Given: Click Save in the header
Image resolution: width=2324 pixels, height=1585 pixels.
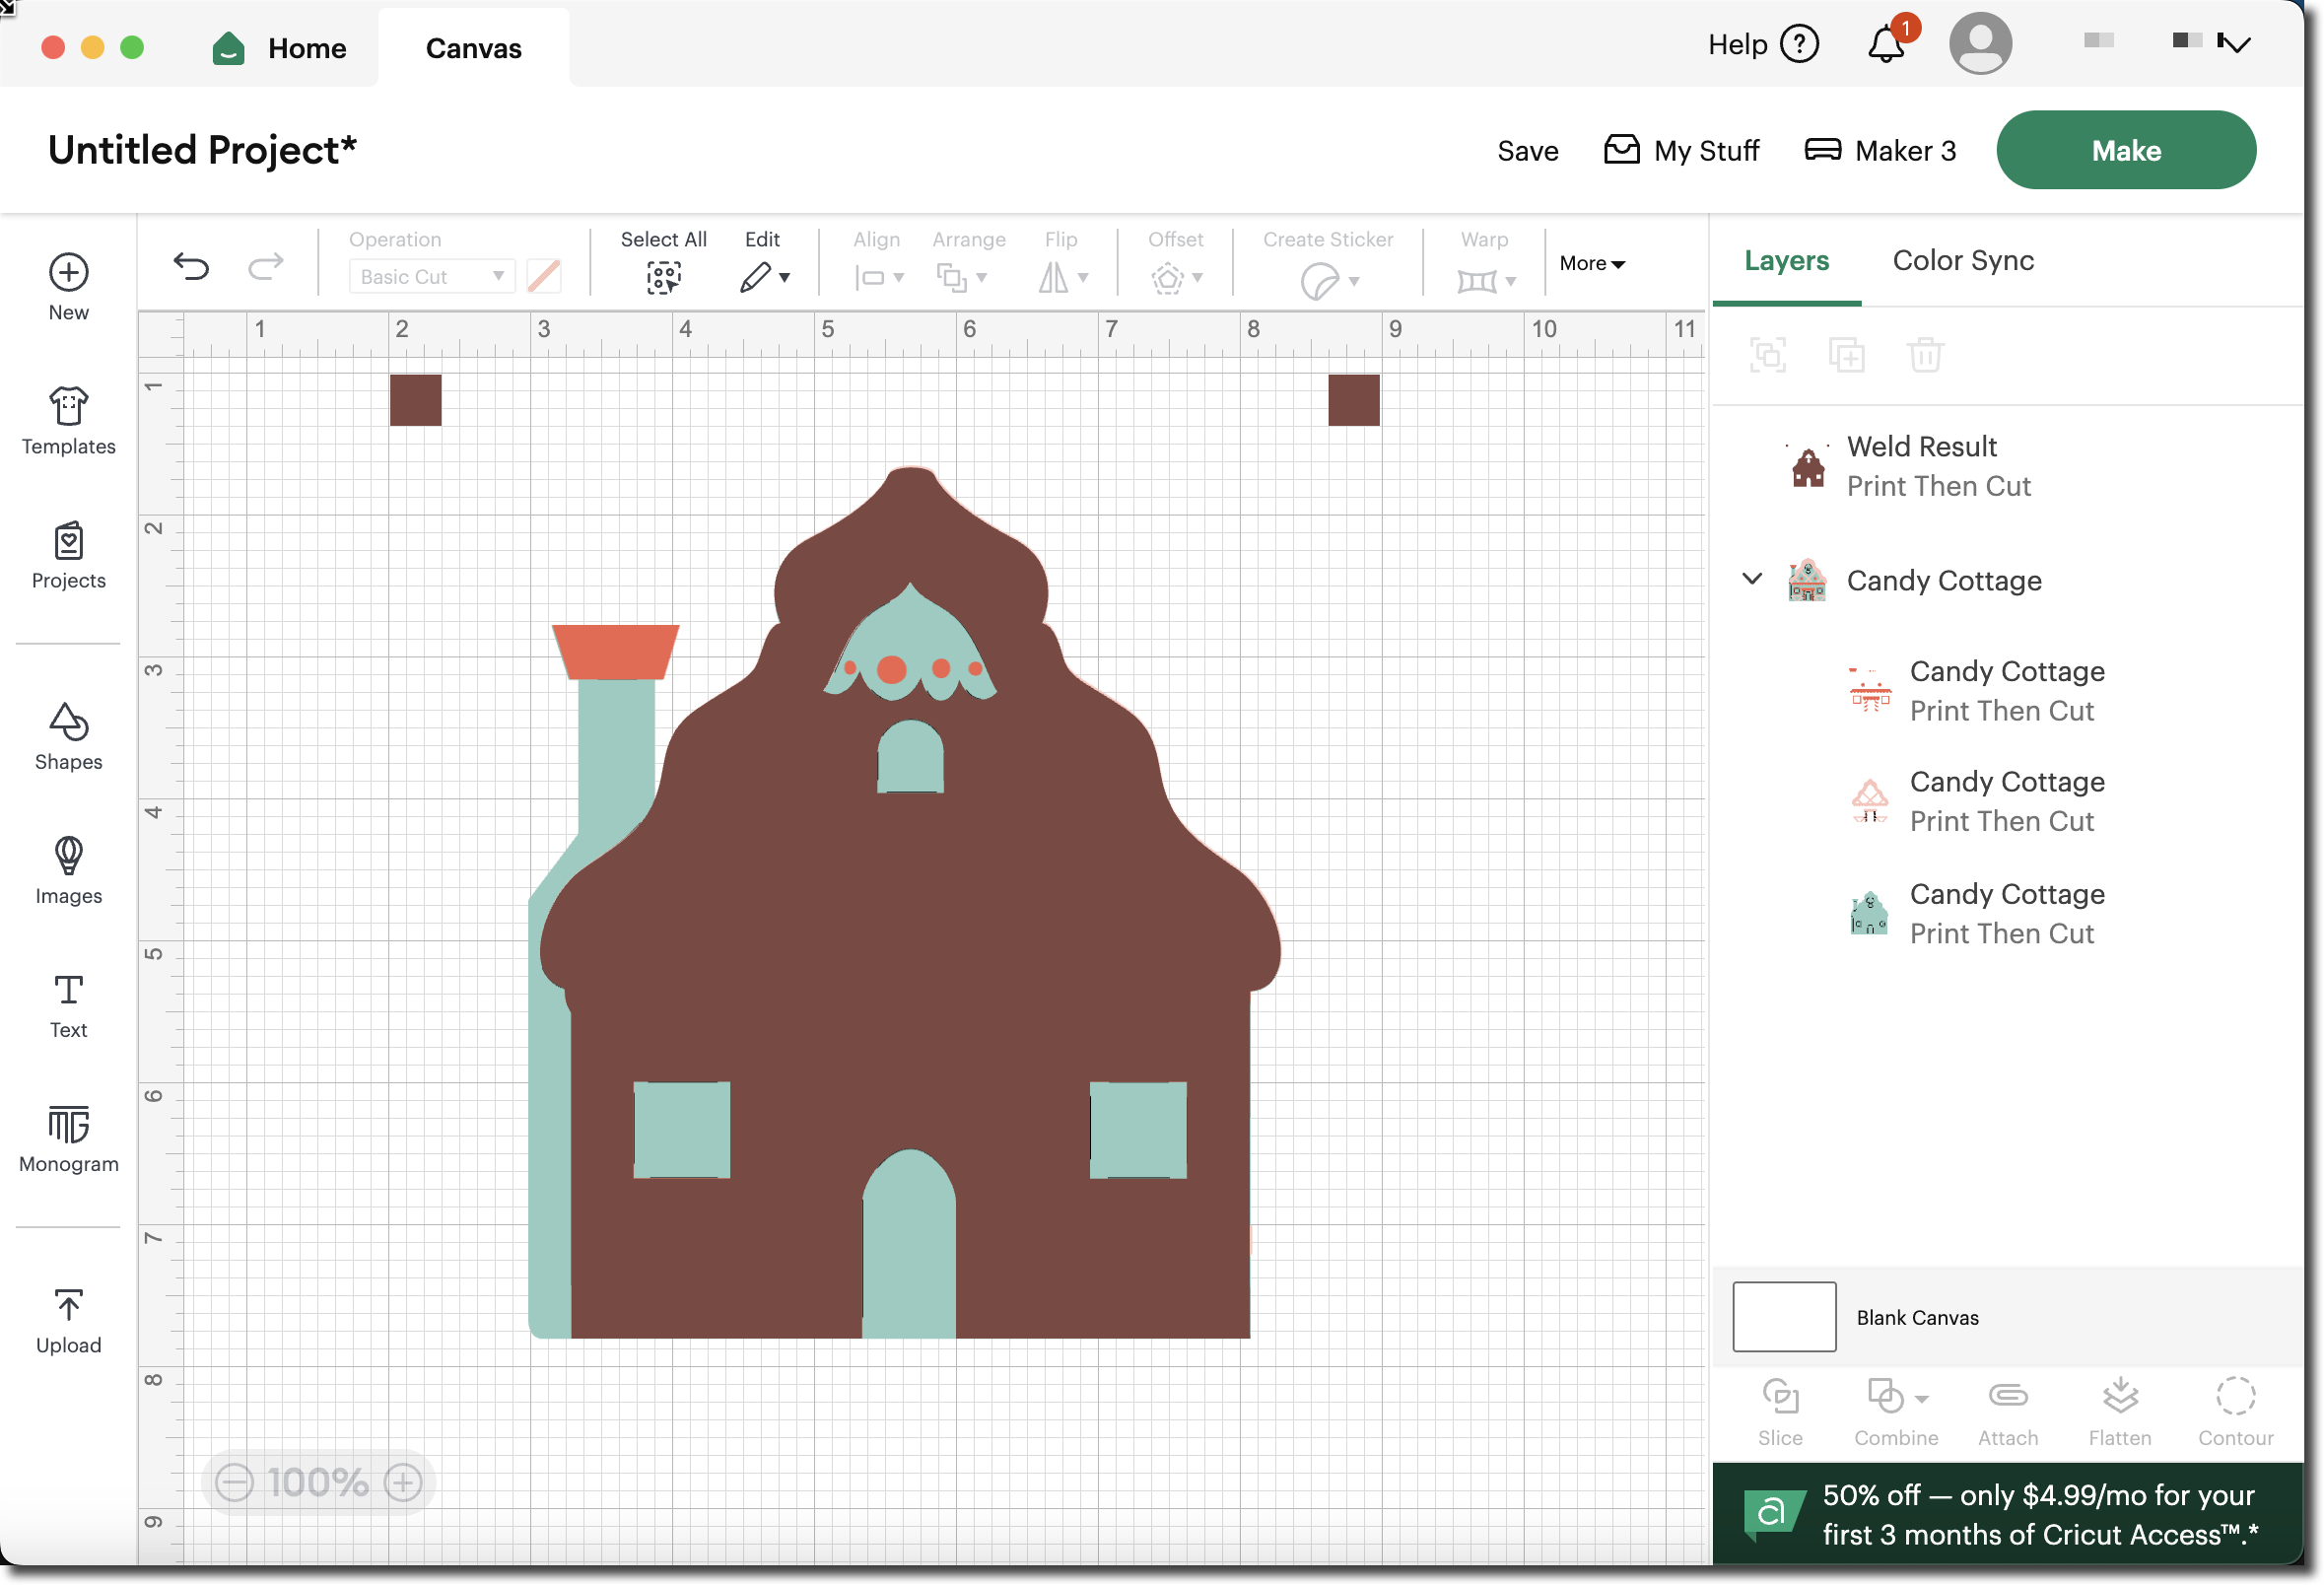Looking at the screenshot, I should tap(1527, 151).
